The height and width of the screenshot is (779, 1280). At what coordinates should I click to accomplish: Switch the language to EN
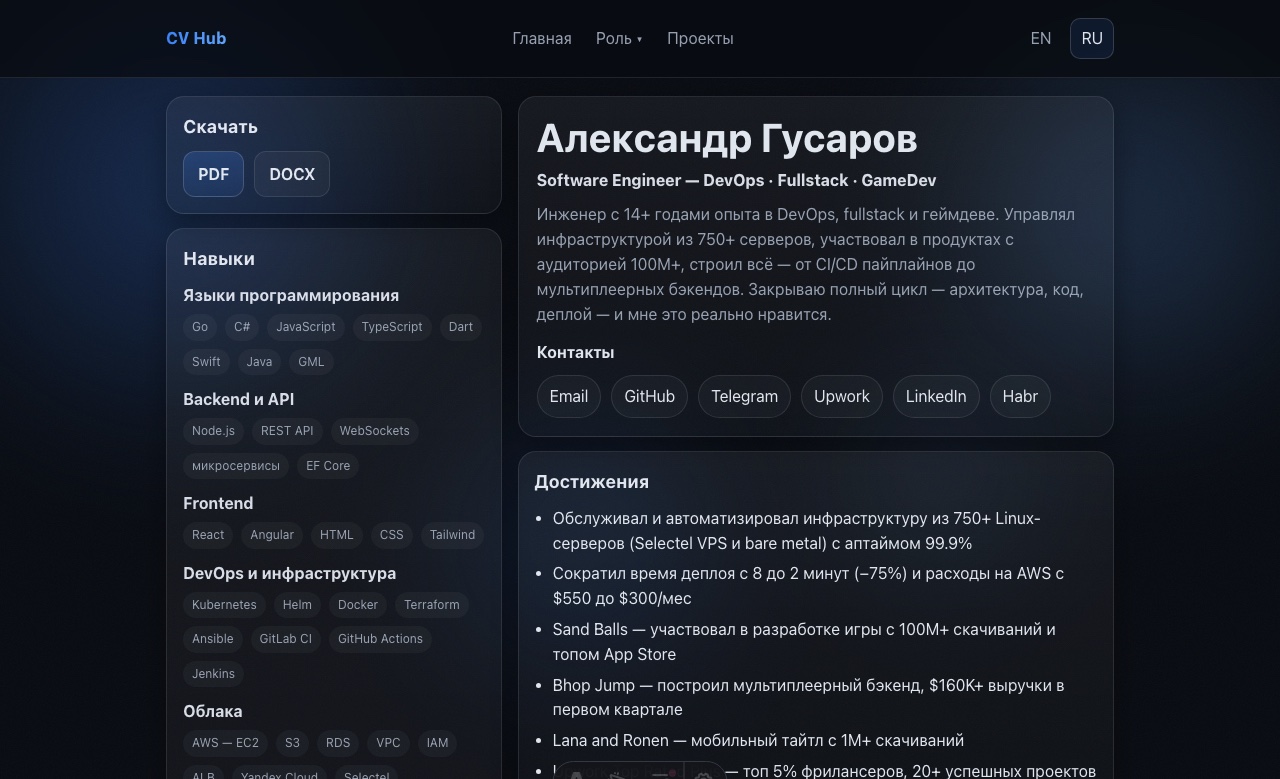tap(1041, 38)
